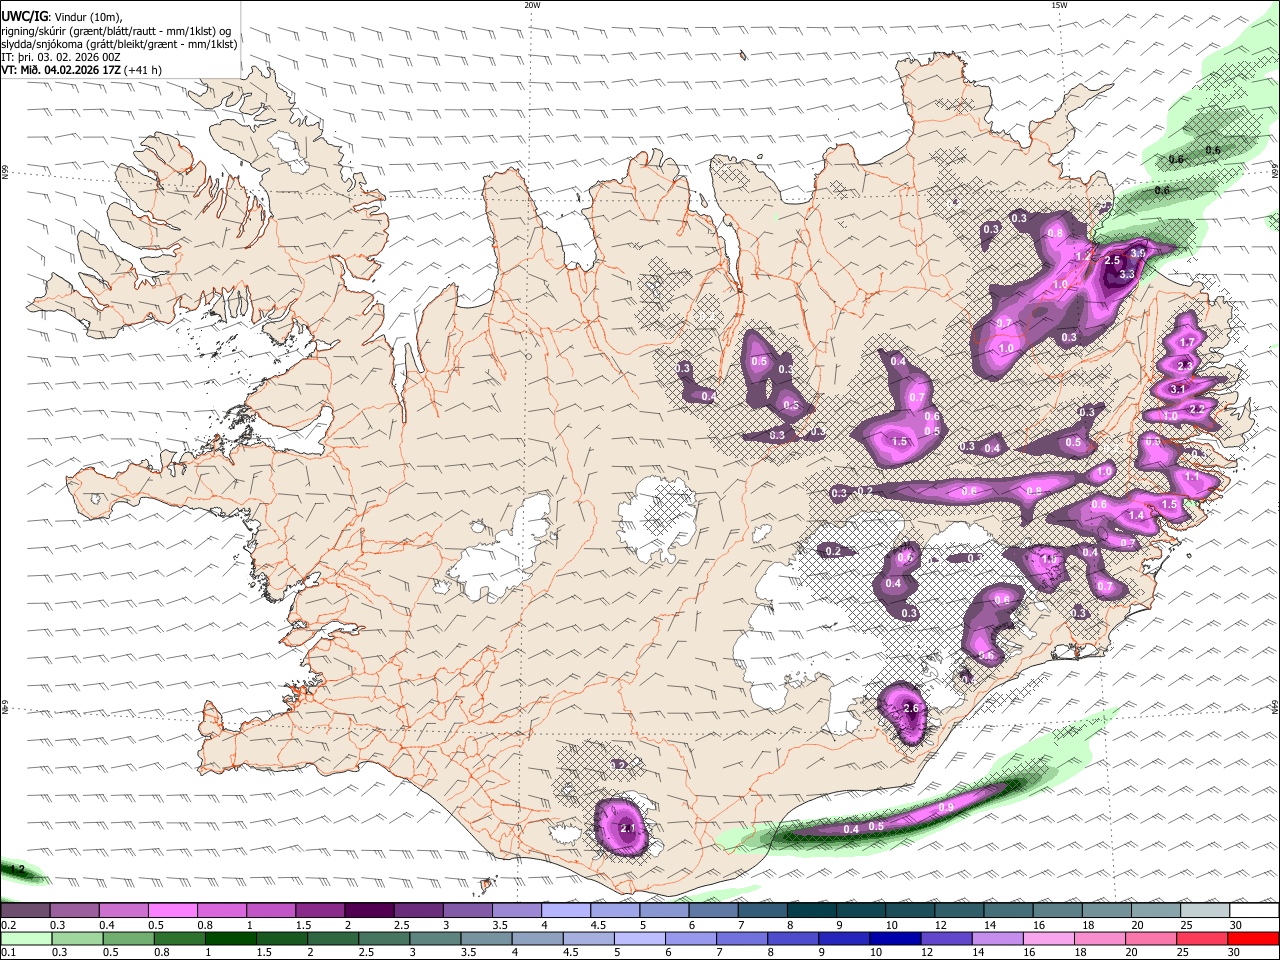The height and width of the screenshot is (960, 1280).
Task: Pick snow scale swatch between 1 and 1.5
Action: coord(270,910)
